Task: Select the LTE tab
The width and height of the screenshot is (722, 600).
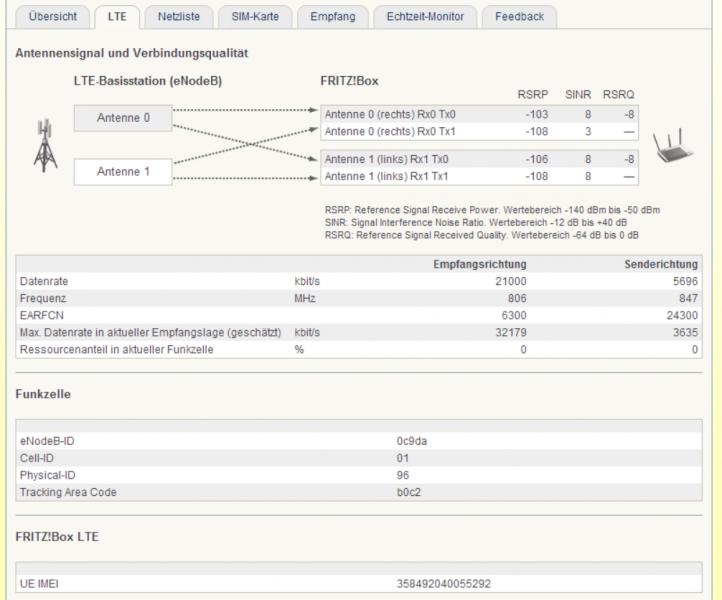Action: click(117, 17)
